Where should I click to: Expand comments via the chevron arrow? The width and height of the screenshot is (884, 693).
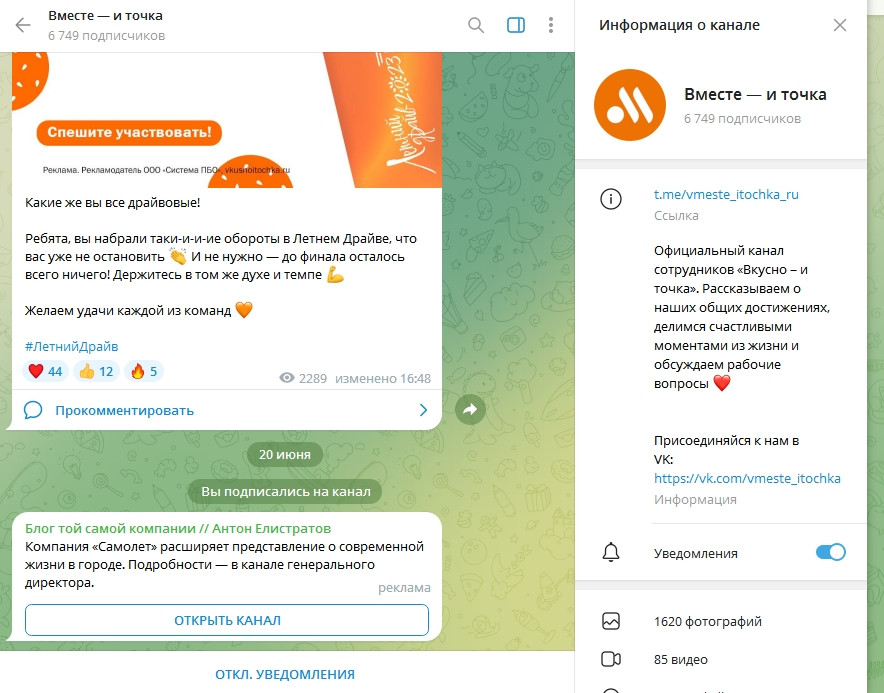coord(423,410)
